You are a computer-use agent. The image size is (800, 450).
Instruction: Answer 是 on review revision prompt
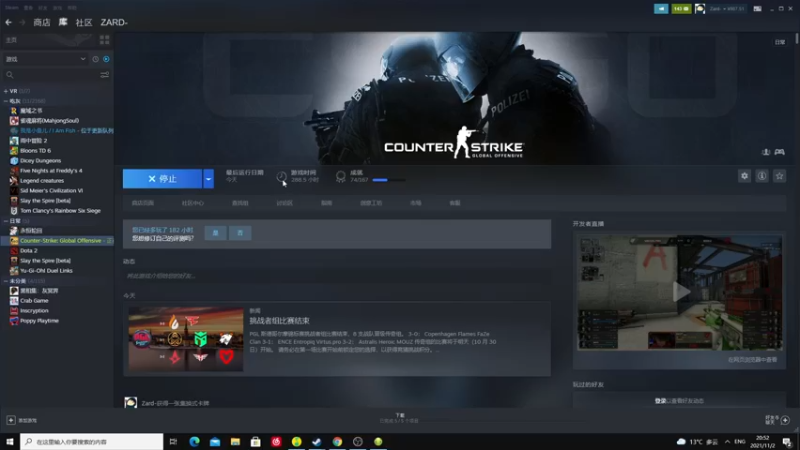click(215, 233)
